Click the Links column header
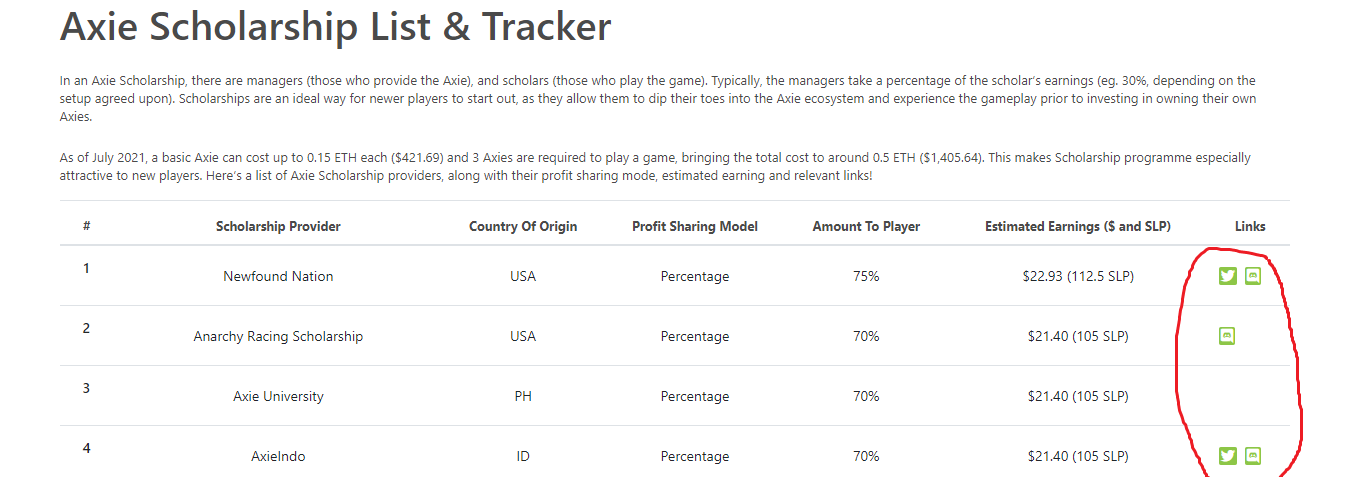Viewport: 1347px width, 477px height. [x=1250, y=226]
